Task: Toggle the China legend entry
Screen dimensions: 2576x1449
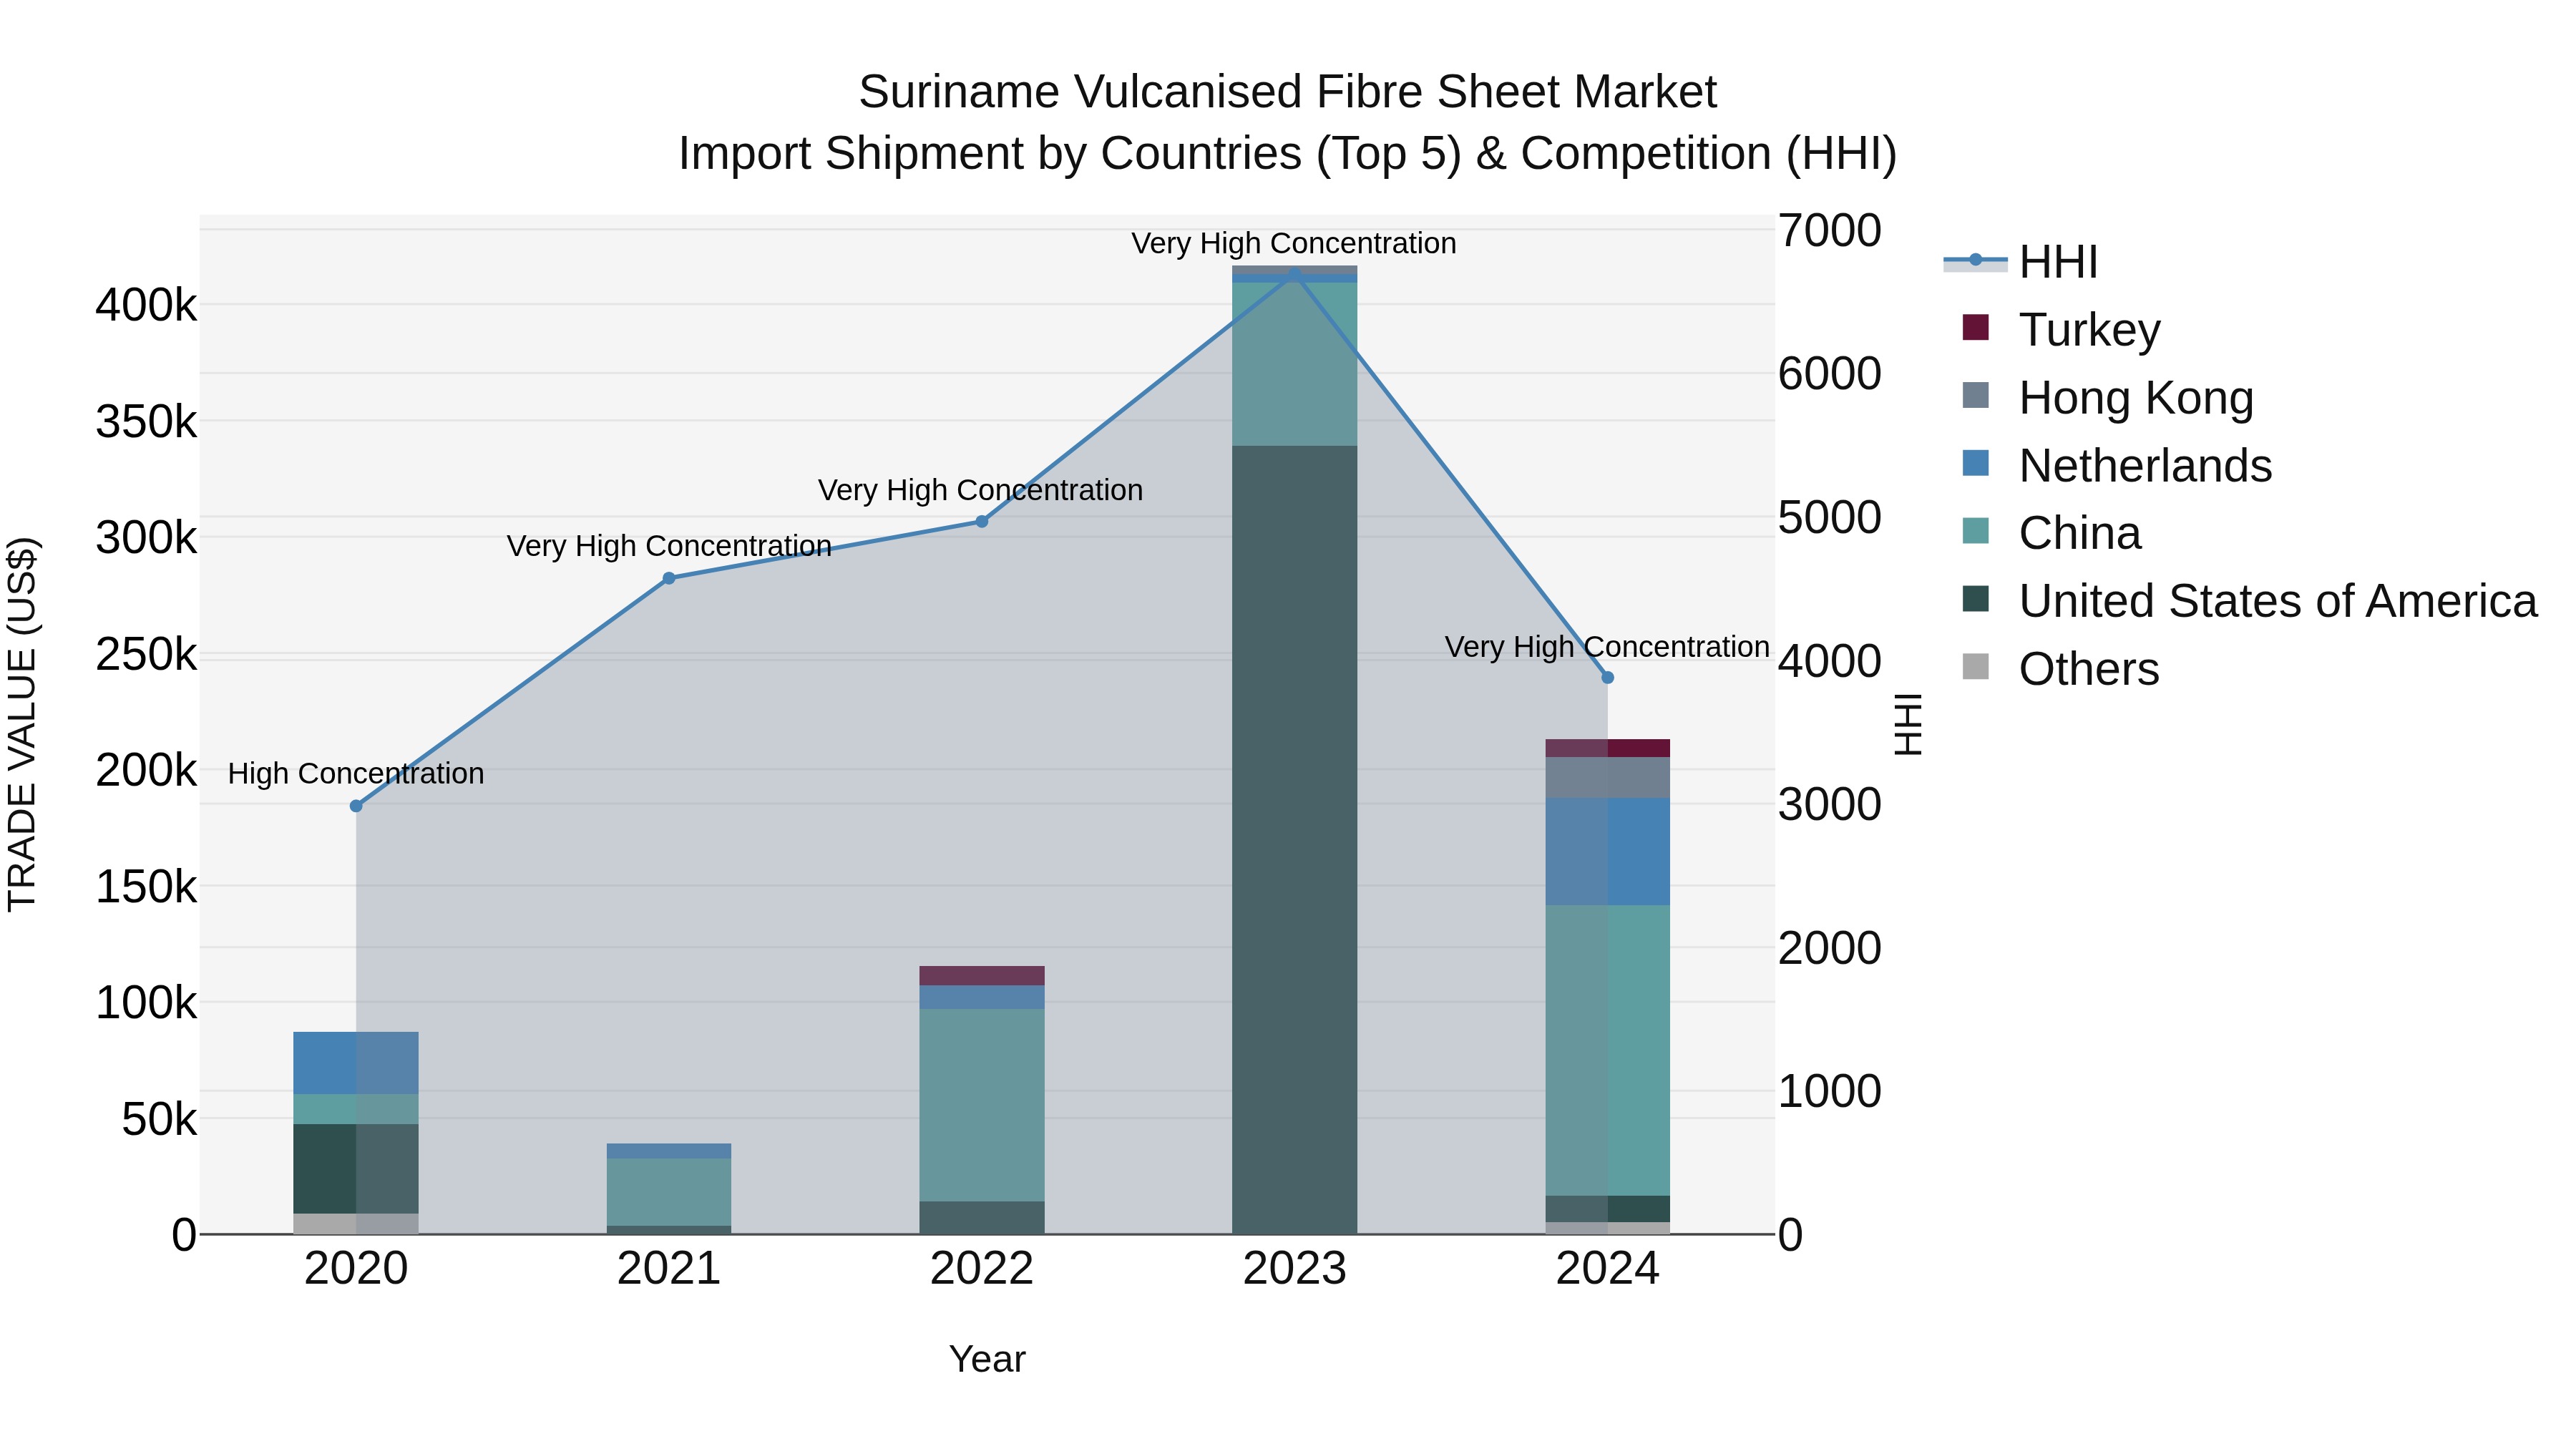Action: click(2051, 533)
